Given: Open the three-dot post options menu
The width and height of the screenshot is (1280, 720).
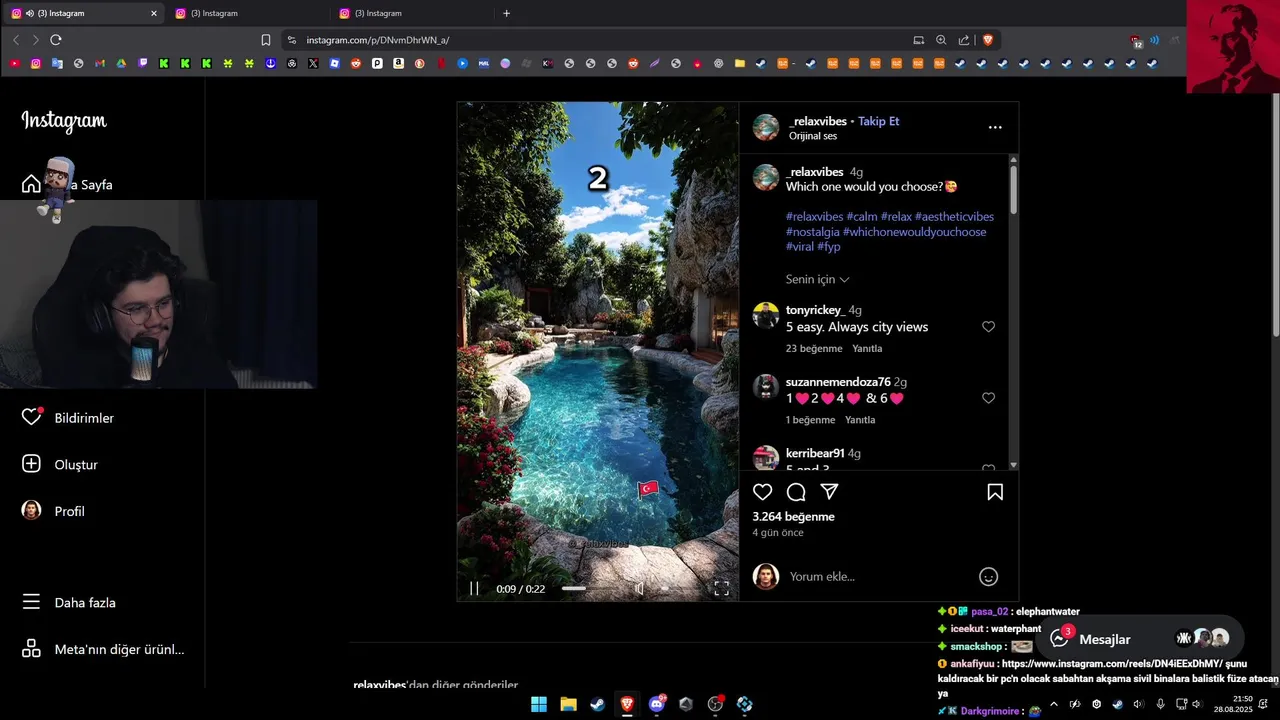Looking at the screenshot, I should point(995,127).
